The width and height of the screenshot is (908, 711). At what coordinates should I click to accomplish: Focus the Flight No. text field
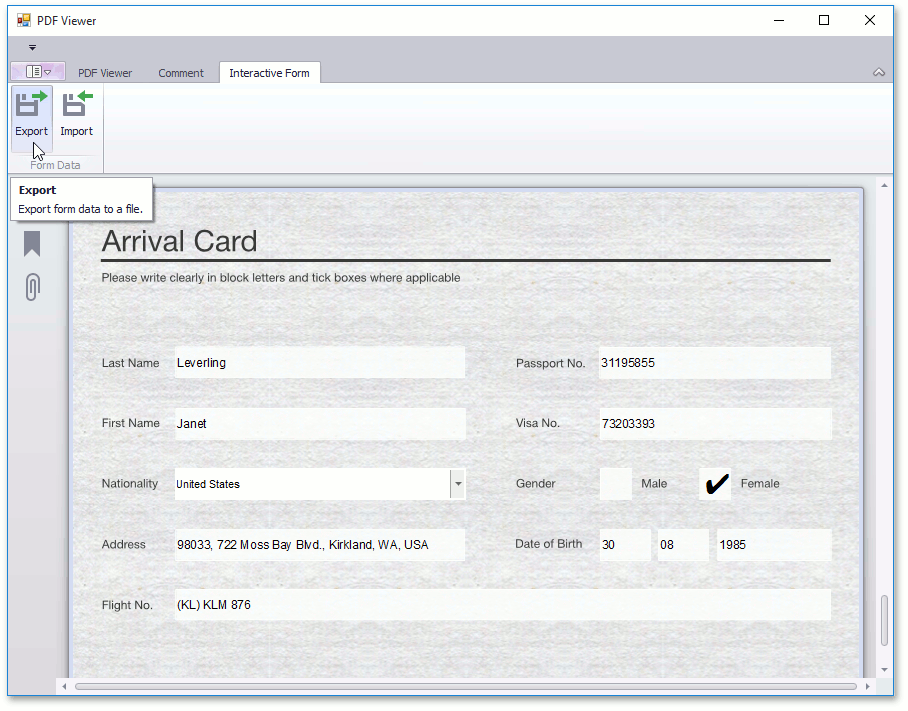click(502, 605)
